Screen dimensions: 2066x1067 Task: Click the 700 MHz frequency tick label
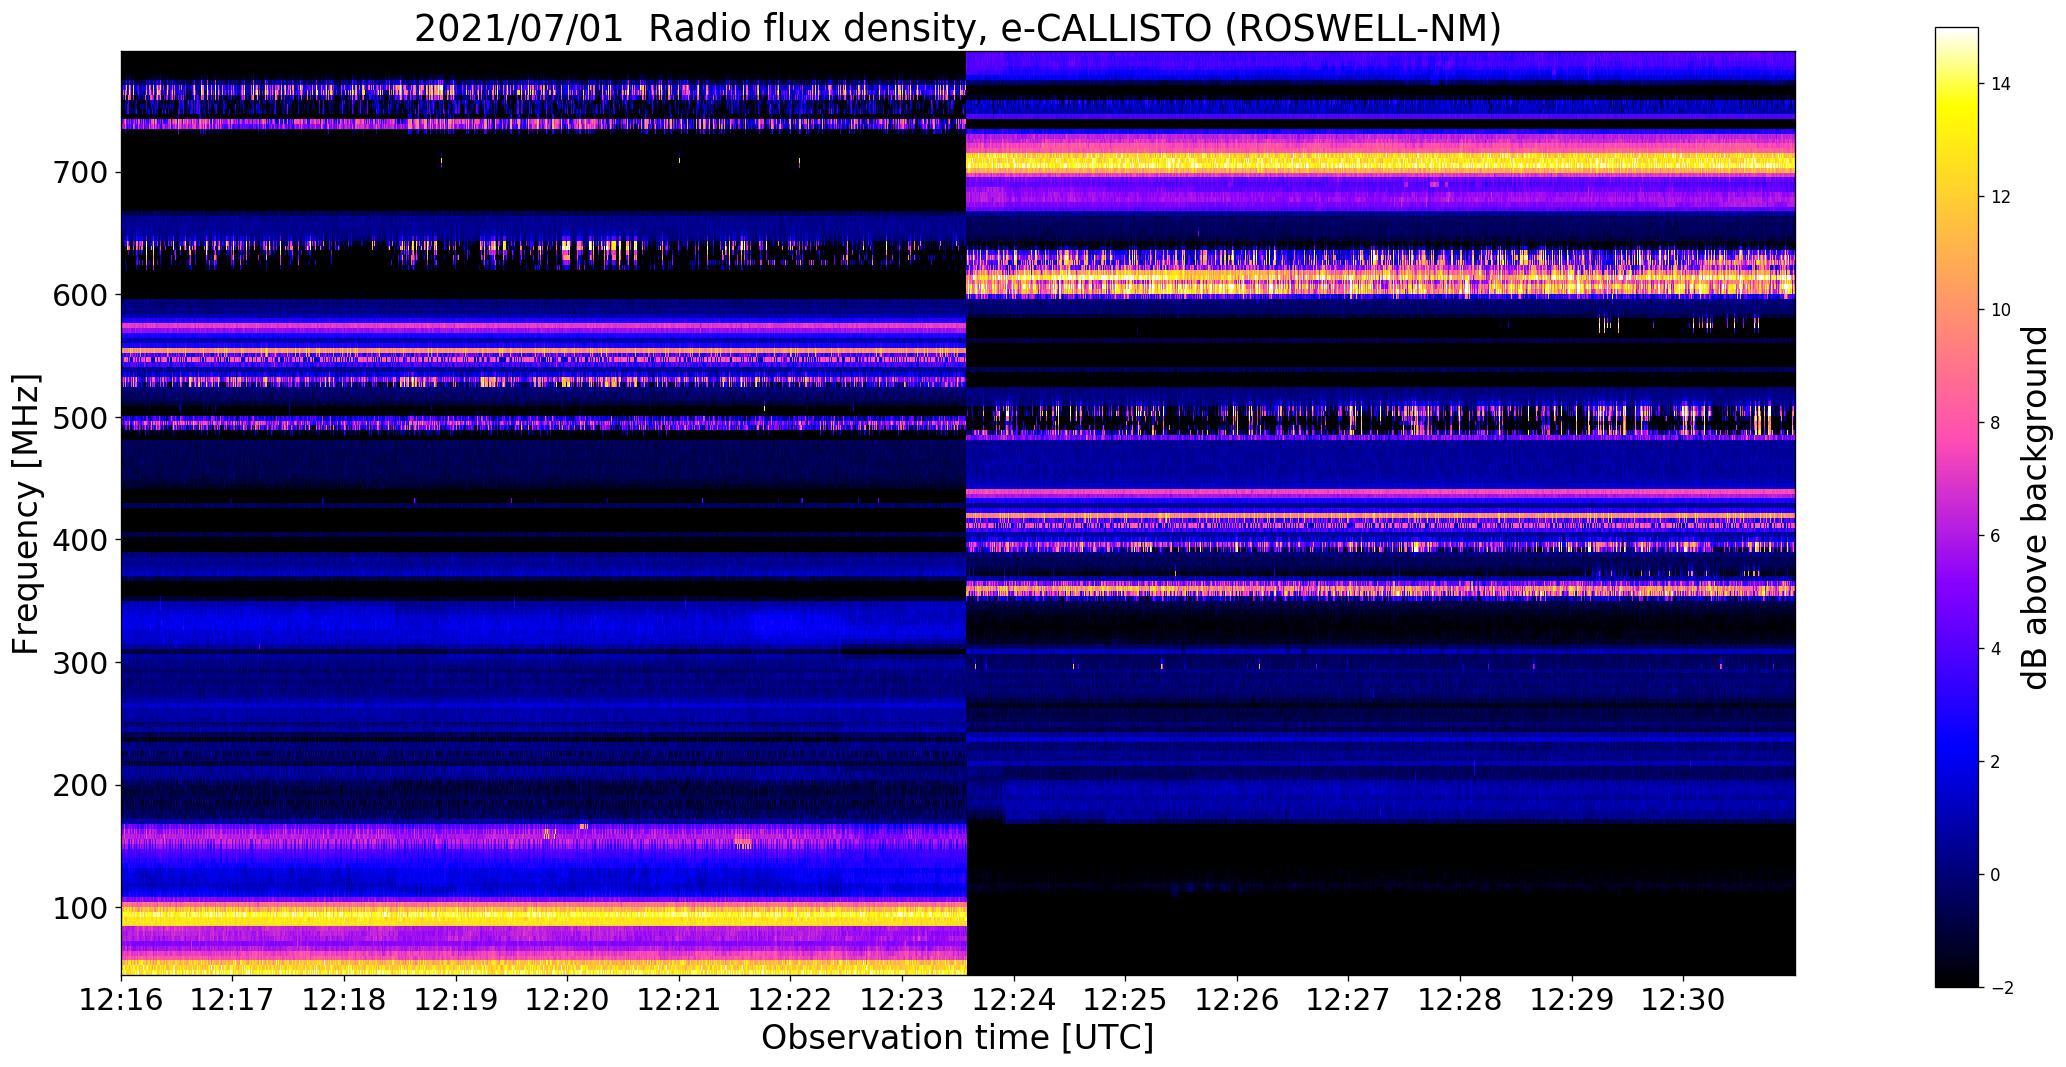coord(78,173)
